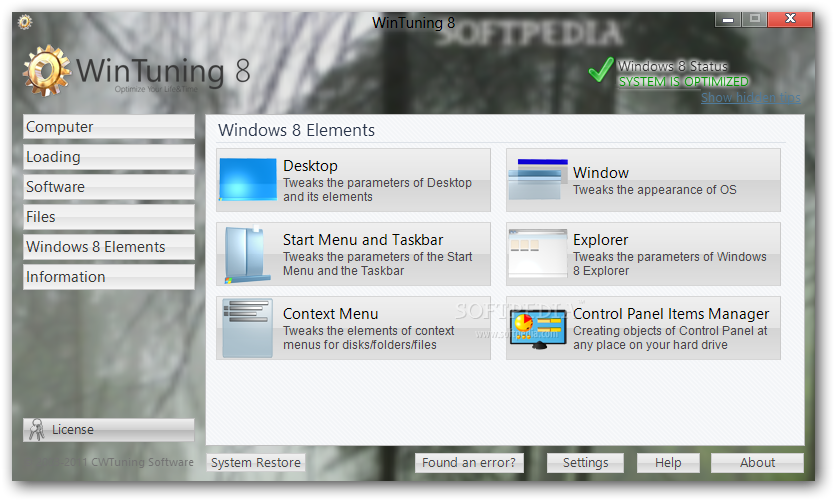Click the Window tile icon
This screenshot has width=835, height=501.
click(538, 179)
